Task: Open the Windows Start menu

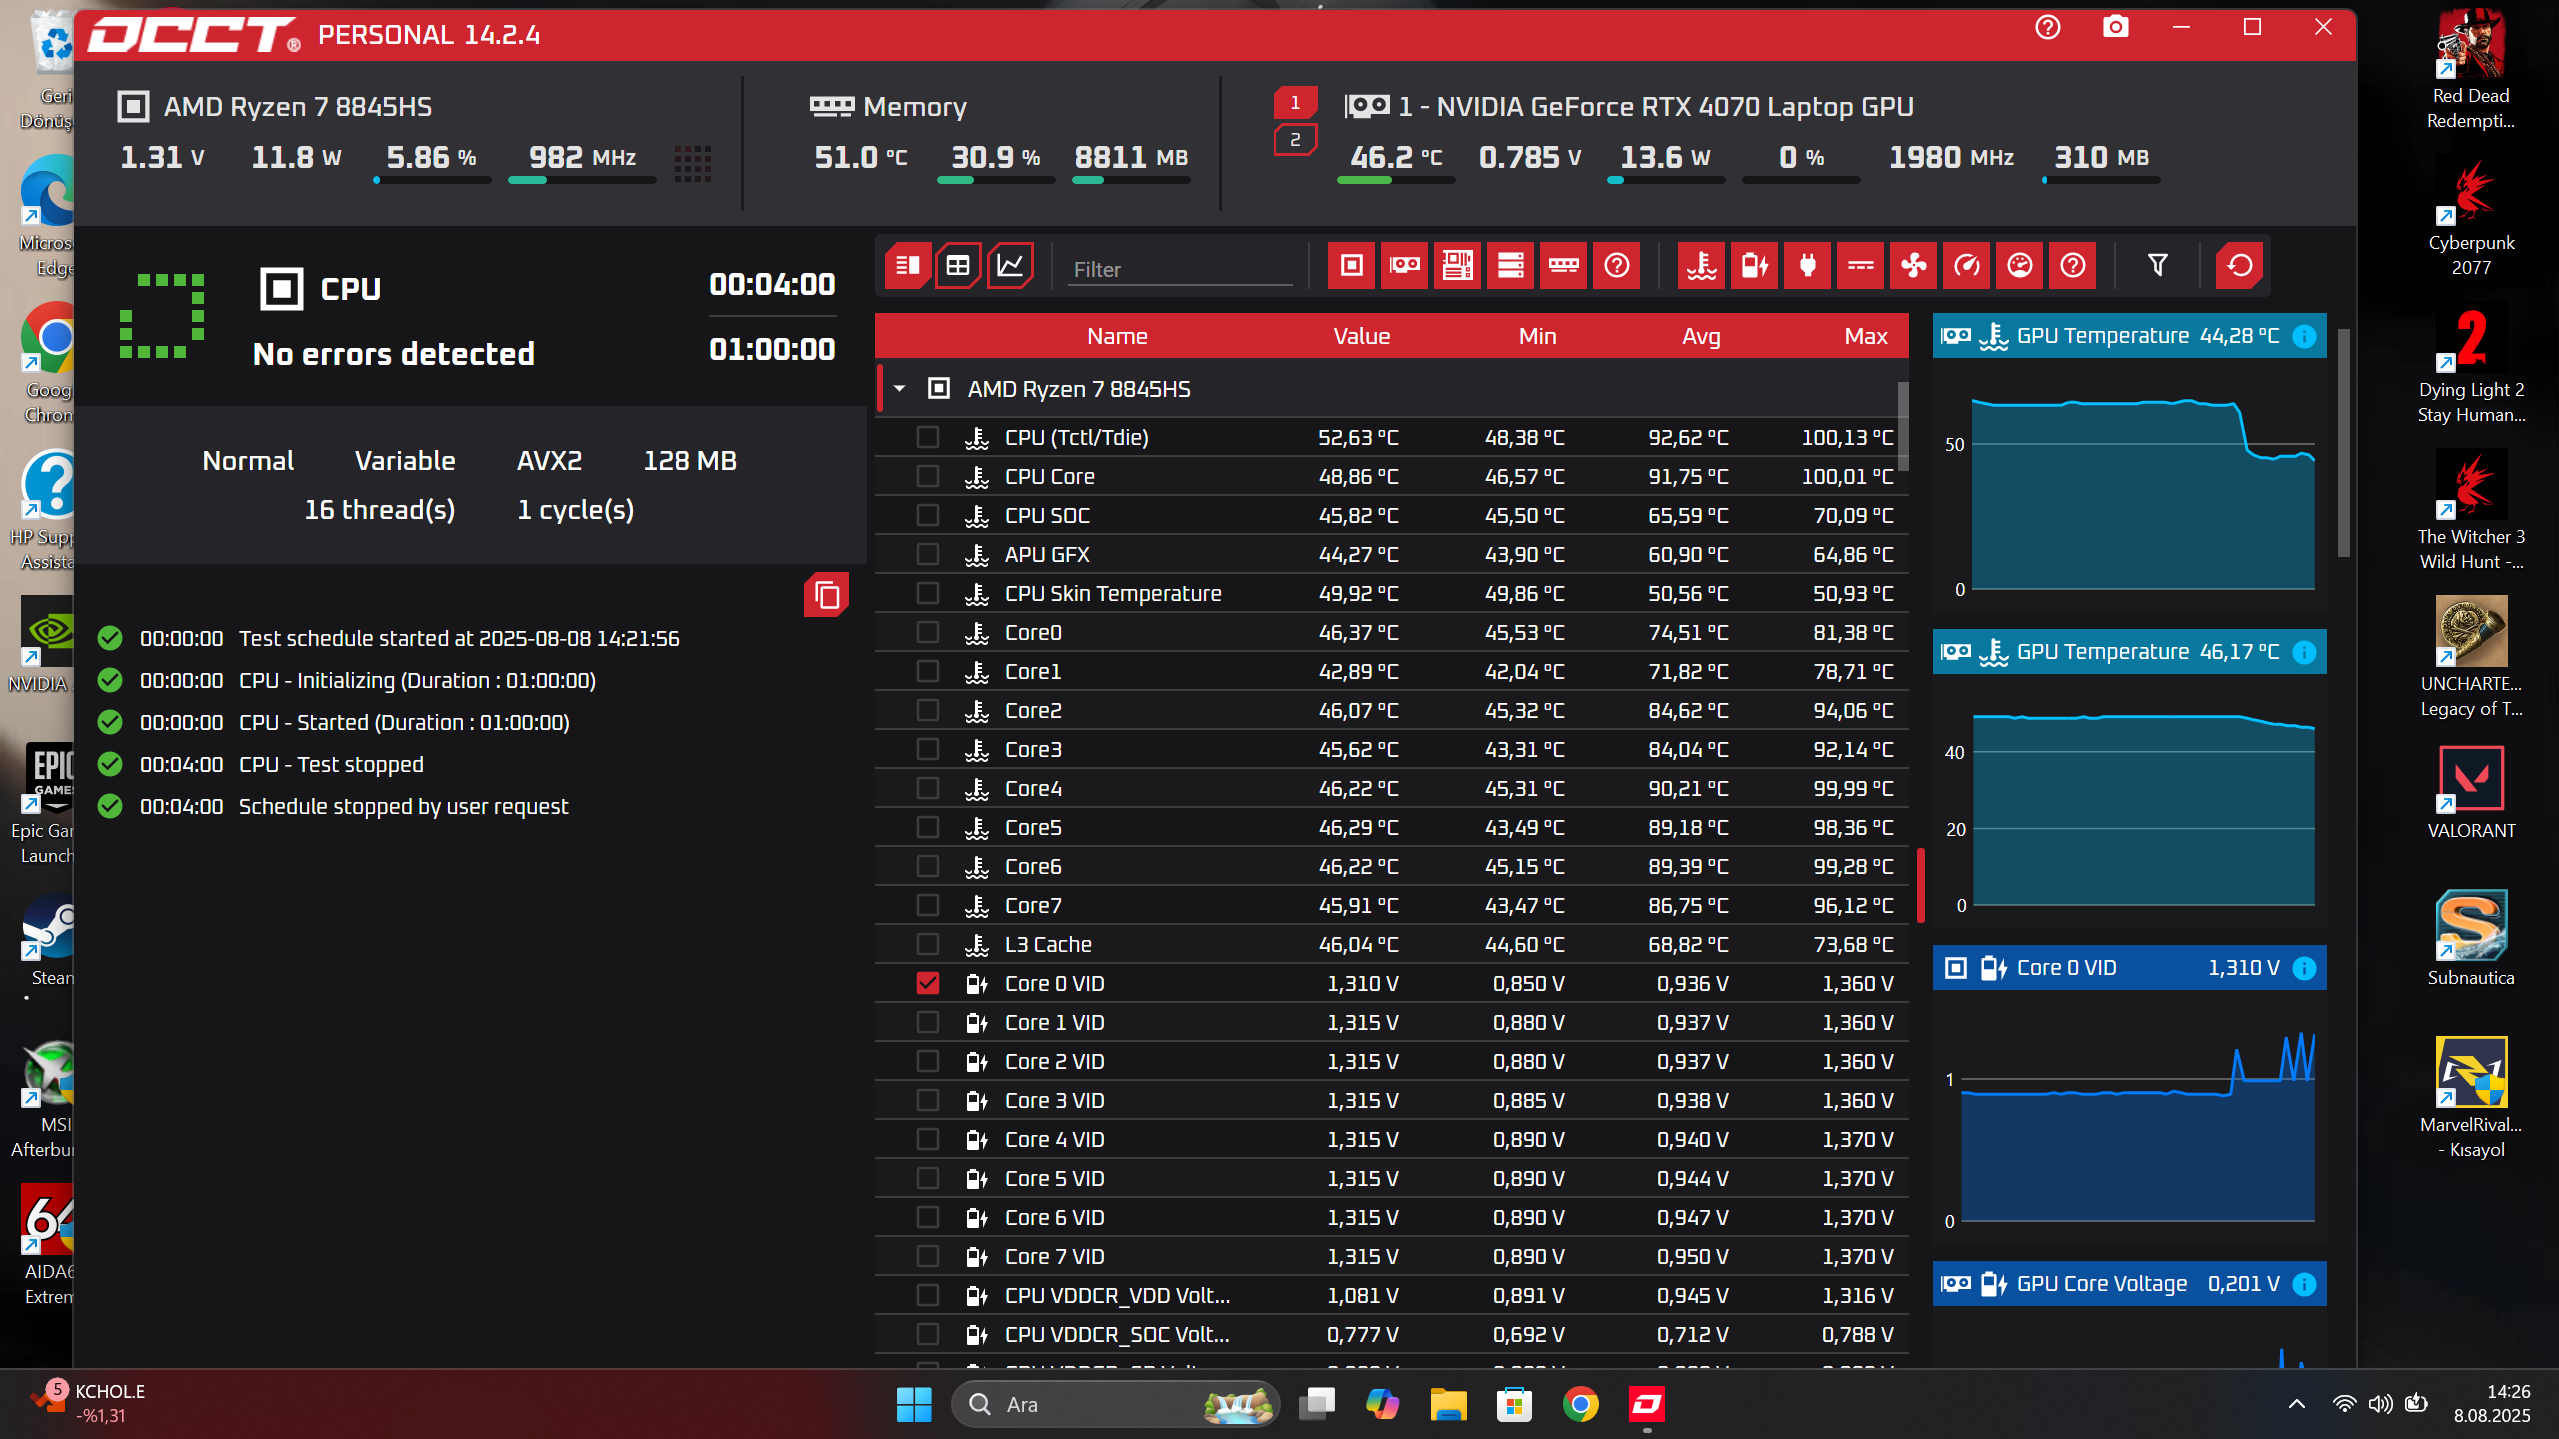Action: click(914, 1404)
